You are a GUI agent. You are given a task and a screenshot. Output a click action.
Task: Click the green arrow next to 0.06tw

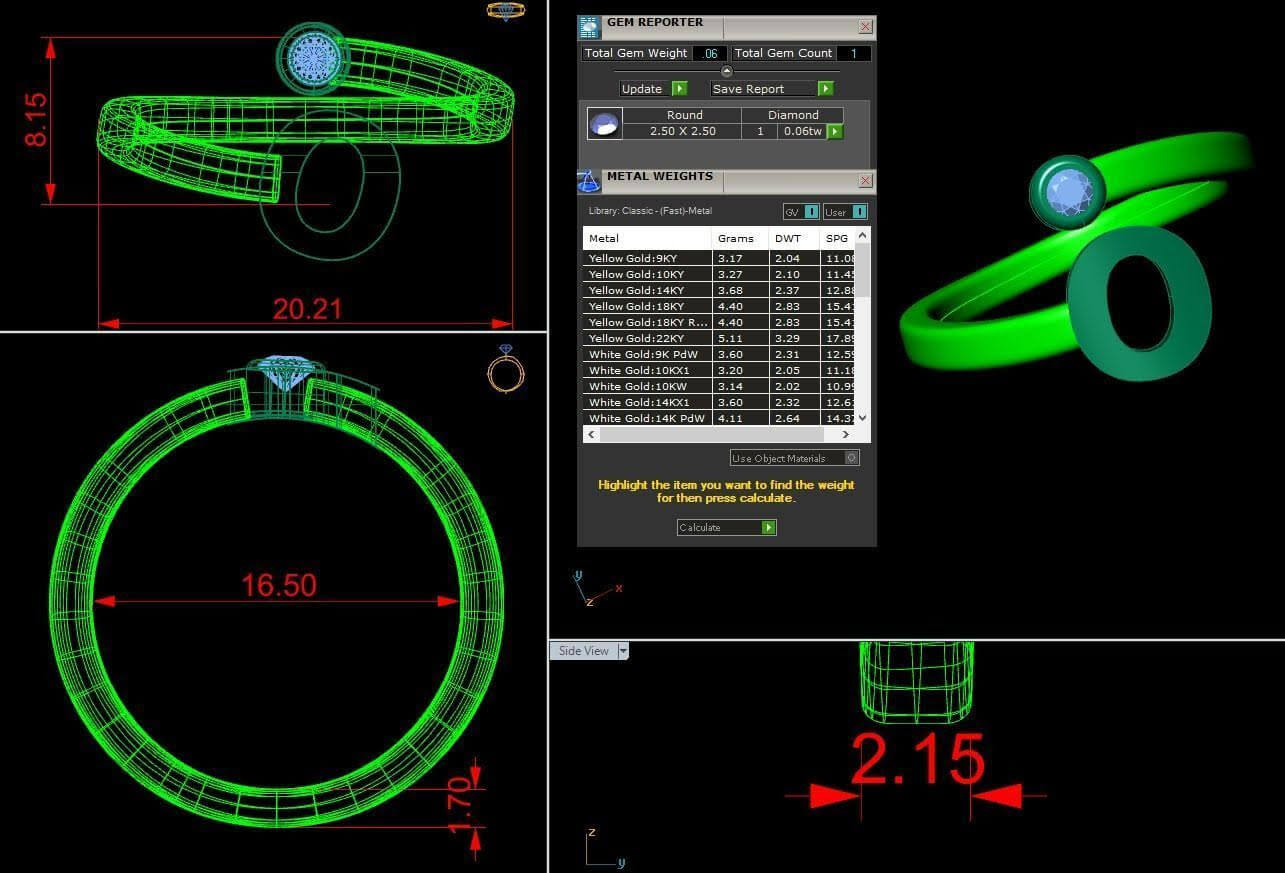835,131
